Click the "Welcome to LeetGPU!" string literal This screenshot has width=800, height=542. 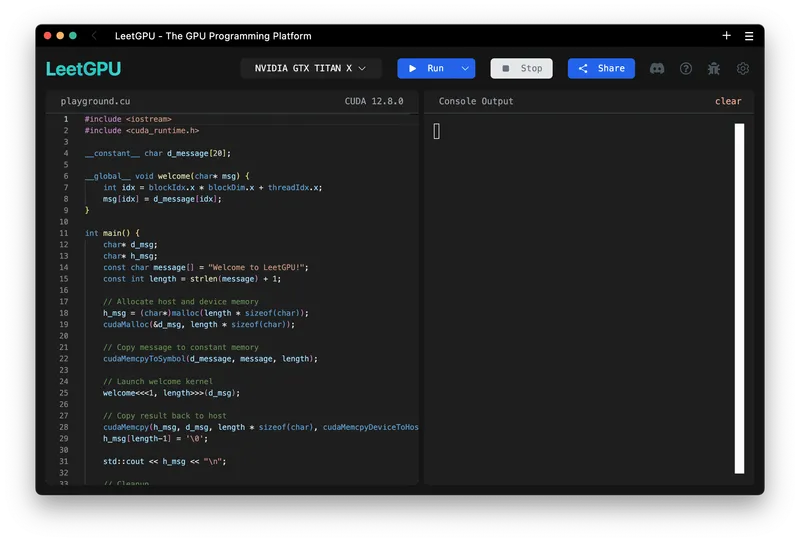pos(256,267)
